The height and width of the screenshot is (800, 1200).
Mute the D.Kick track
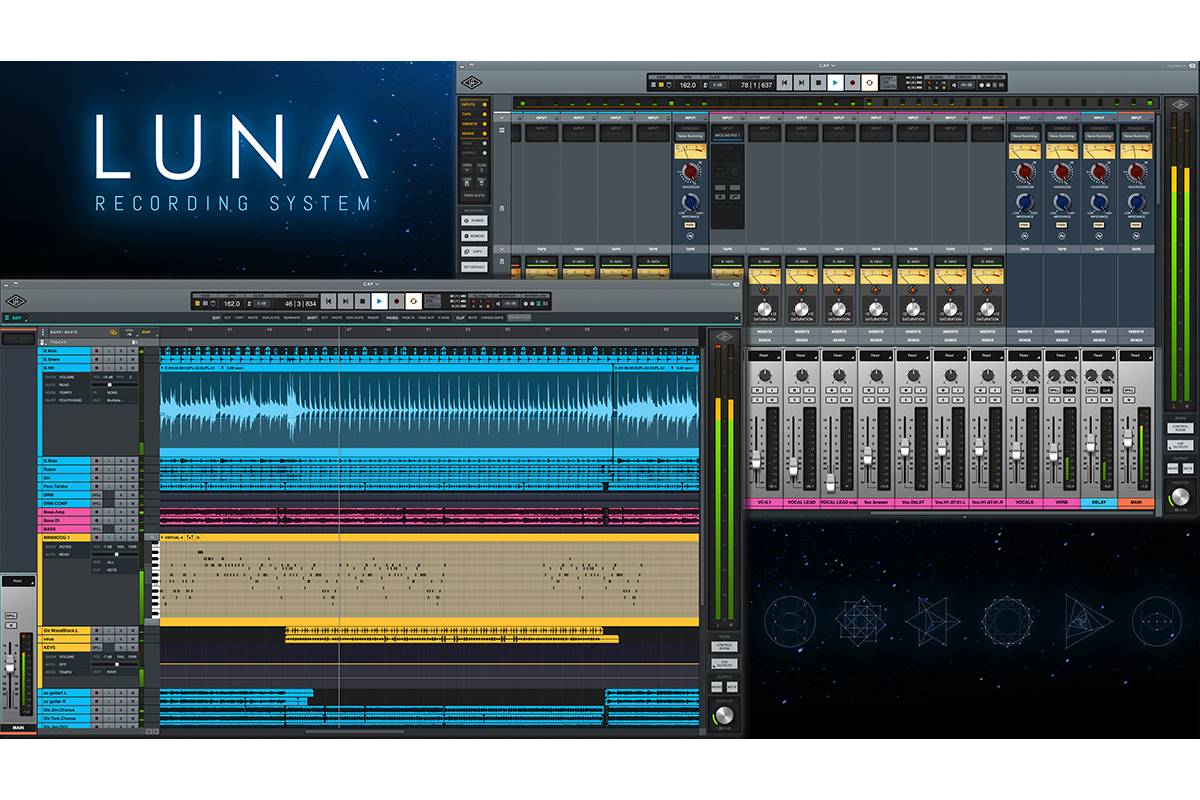pyautogui.click(x=133, y=350)
